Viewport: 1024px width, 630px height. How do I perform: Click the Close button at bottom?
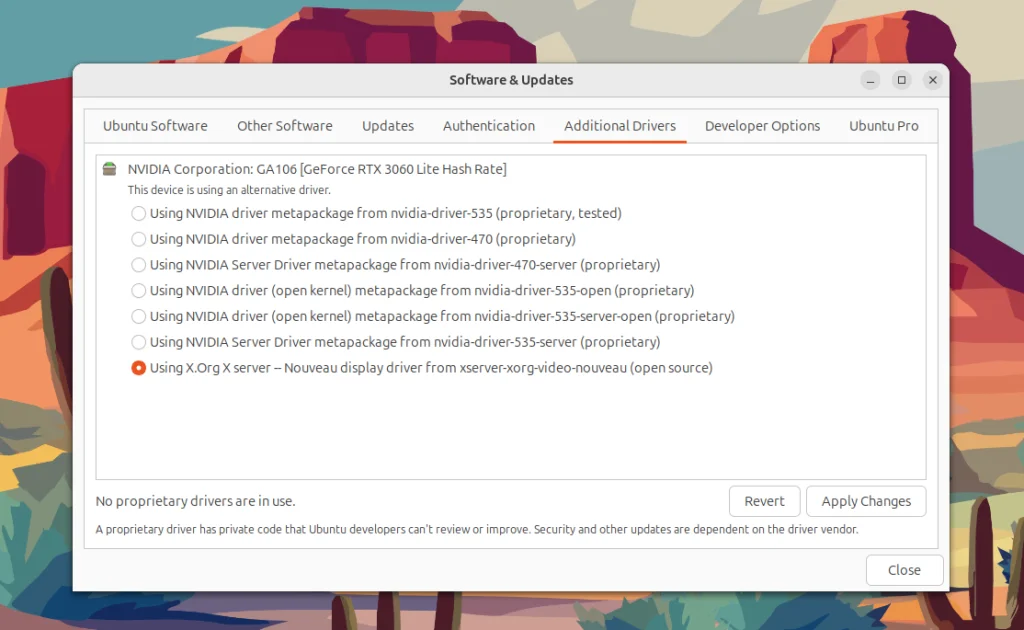click(x=904, y=571)
